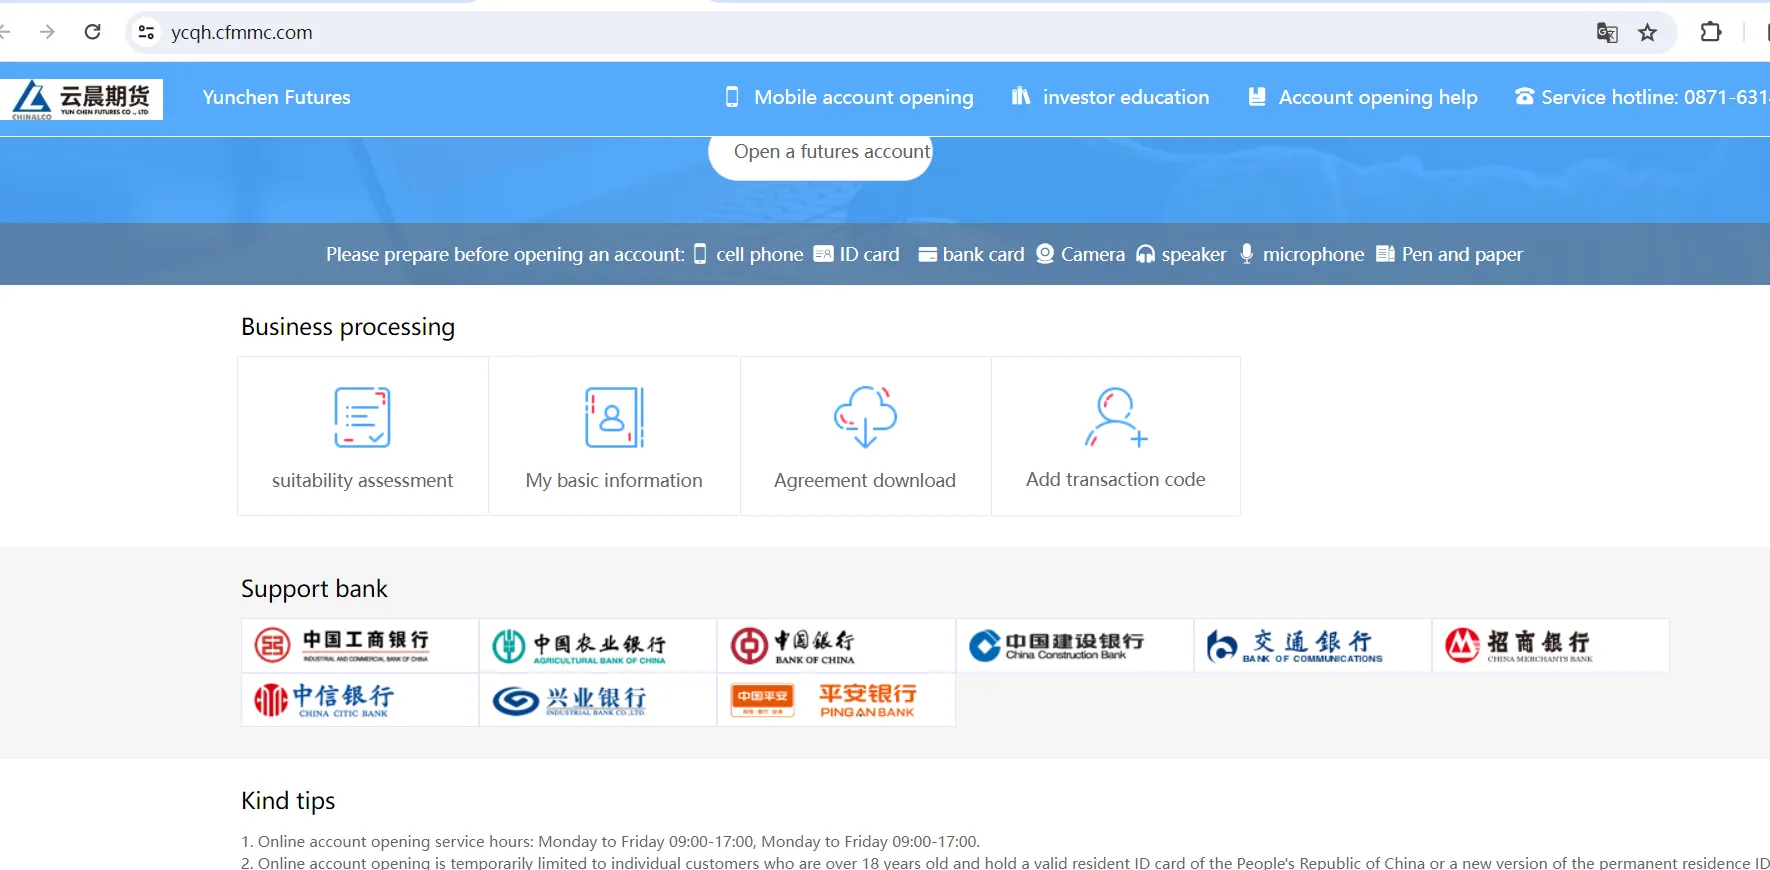The image size is (1770, 870).
Task: Click the Open a futures account button
Action: pyautogui.click(x=820, y=155)
